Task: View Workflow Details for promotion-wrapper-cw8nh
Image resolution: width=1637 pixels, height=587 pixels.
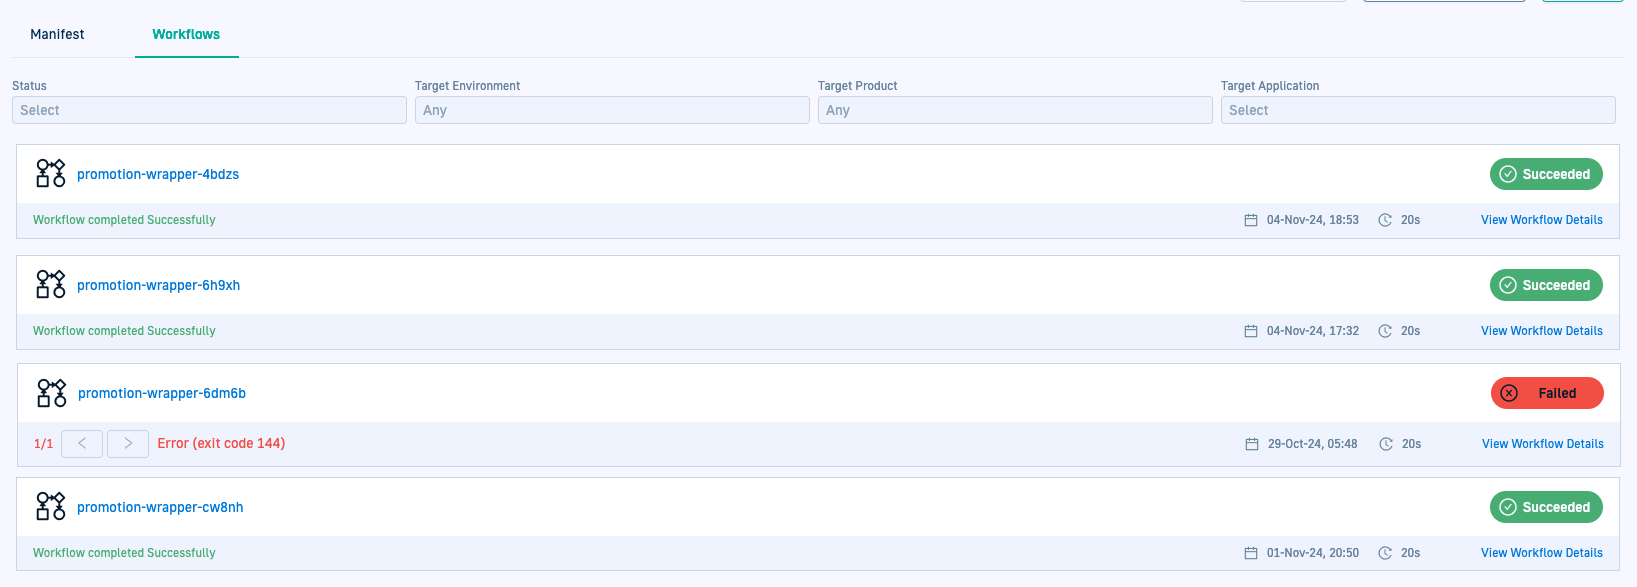Action: click(x=1541, y=553)
